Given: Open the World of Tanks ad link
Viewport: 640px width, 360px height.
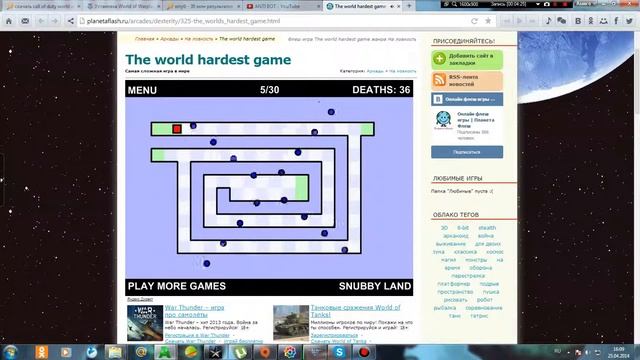Looking at the screenshot, I should click(355, 311).
